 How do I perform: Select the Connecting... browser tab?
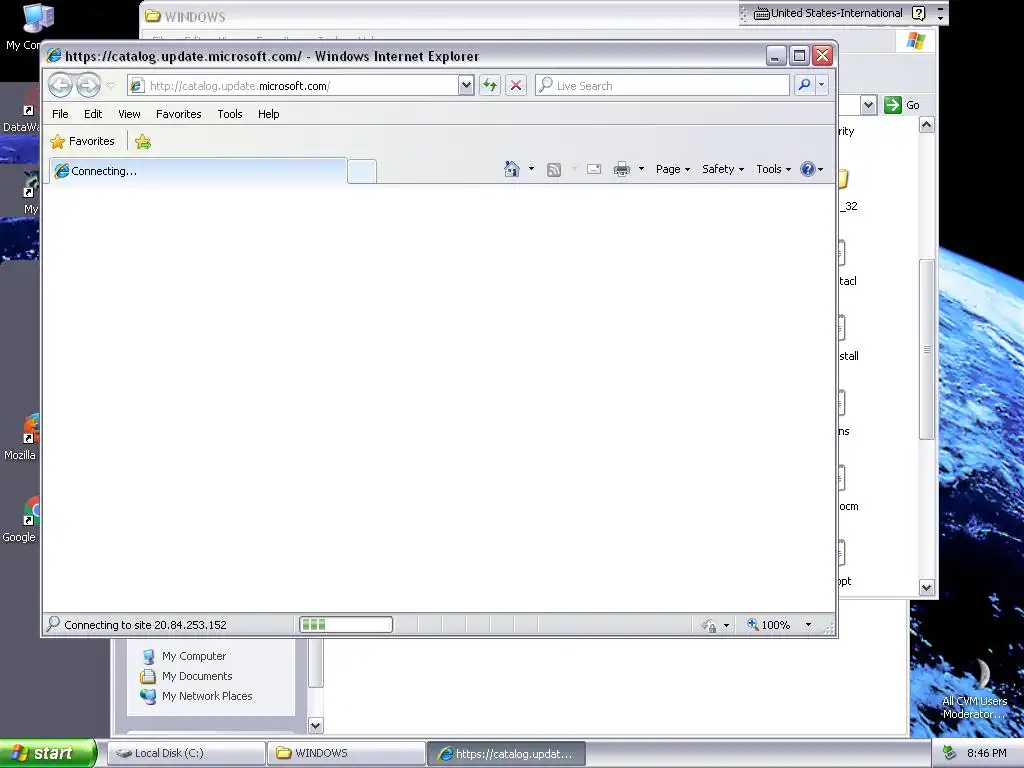click(199, 171)
